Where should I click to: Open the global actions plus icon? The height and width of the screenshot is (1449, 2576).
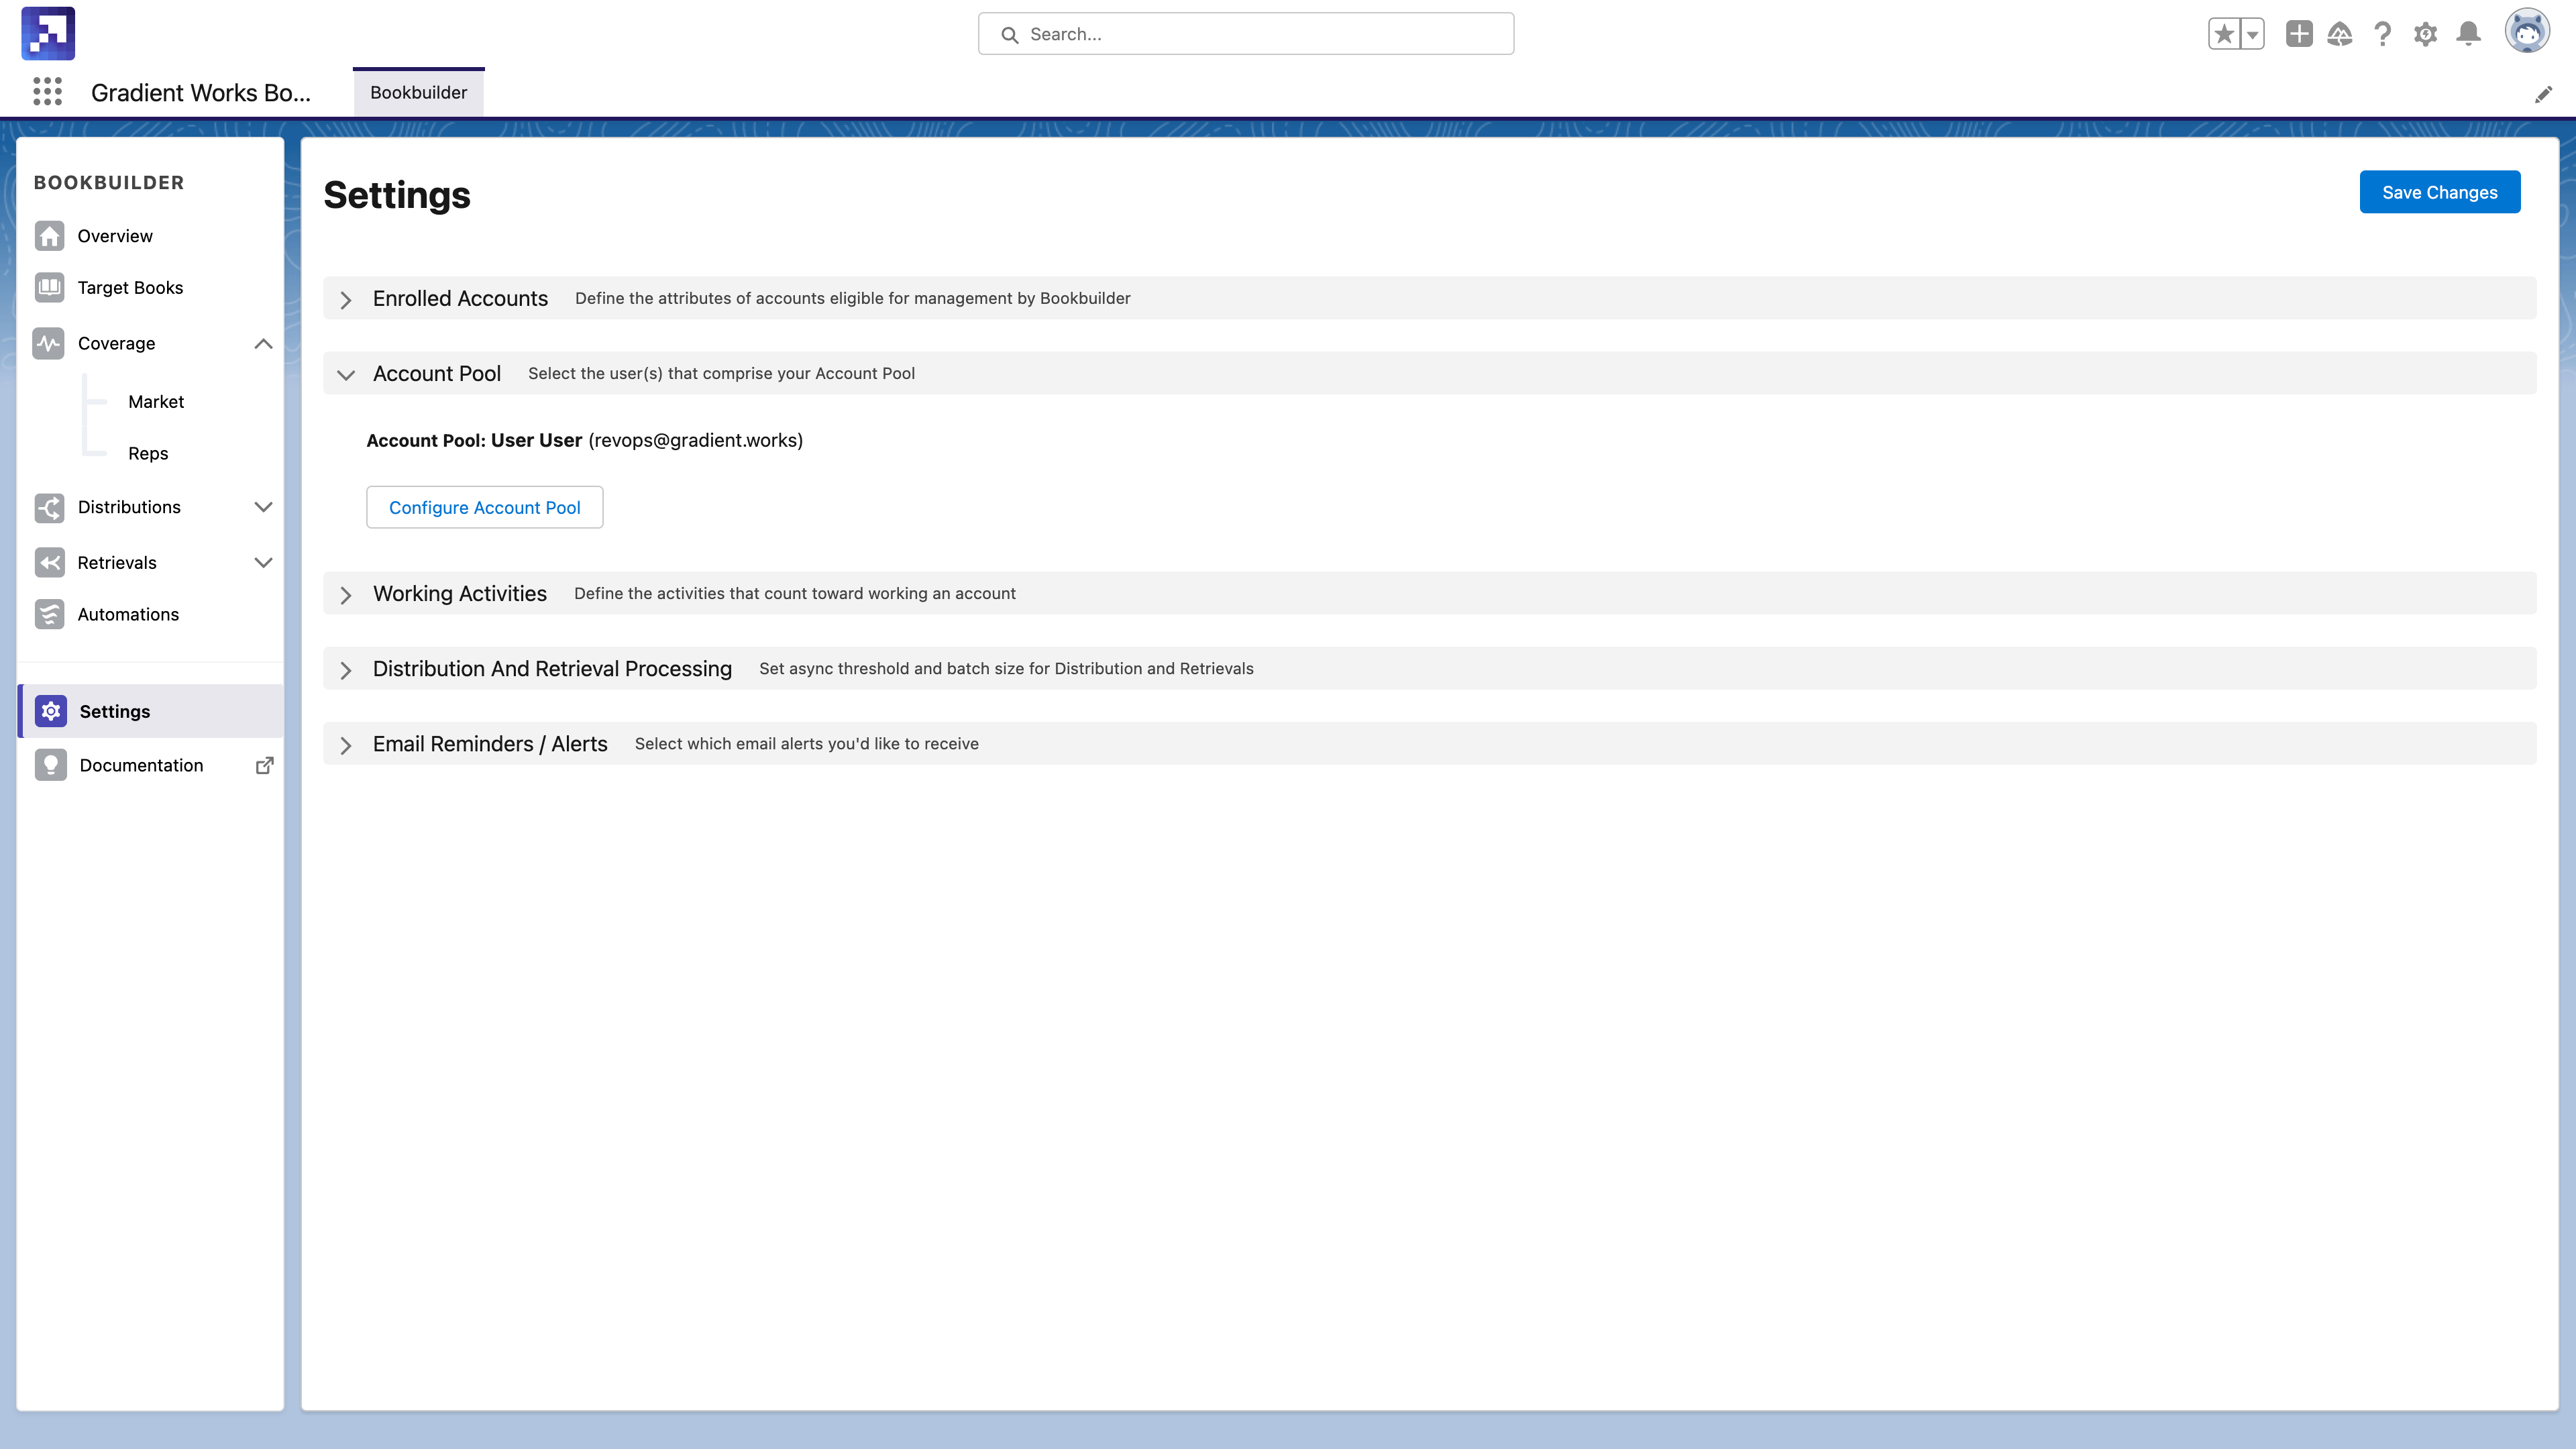[x=2299, y=34]
